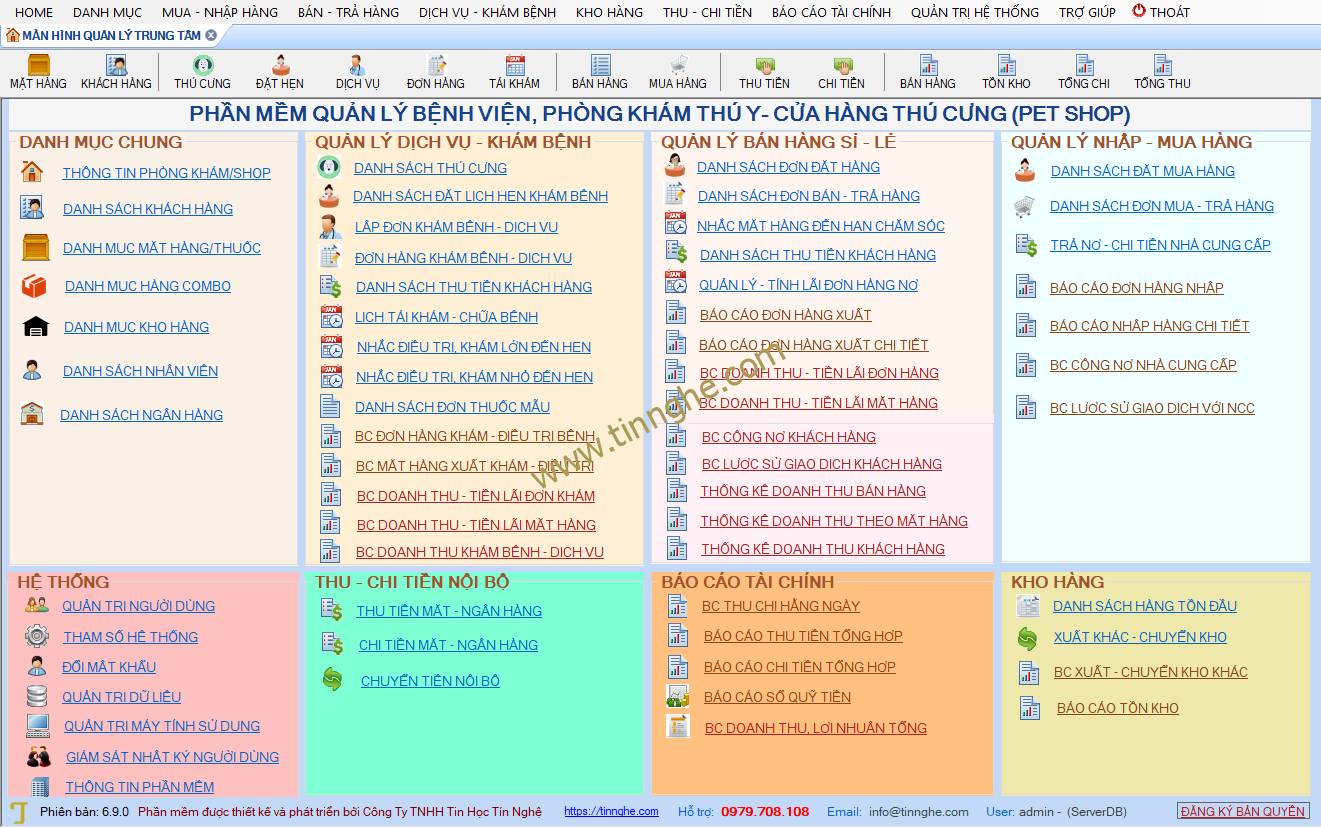Click the MẶT HÀNG toolbar icon

point(38,67)
